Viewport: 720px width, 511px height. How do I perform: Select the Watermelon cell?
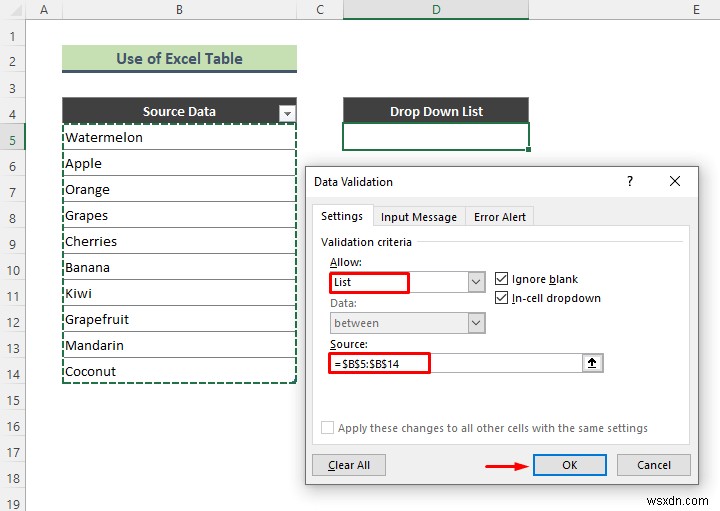(x=179, y=137)
